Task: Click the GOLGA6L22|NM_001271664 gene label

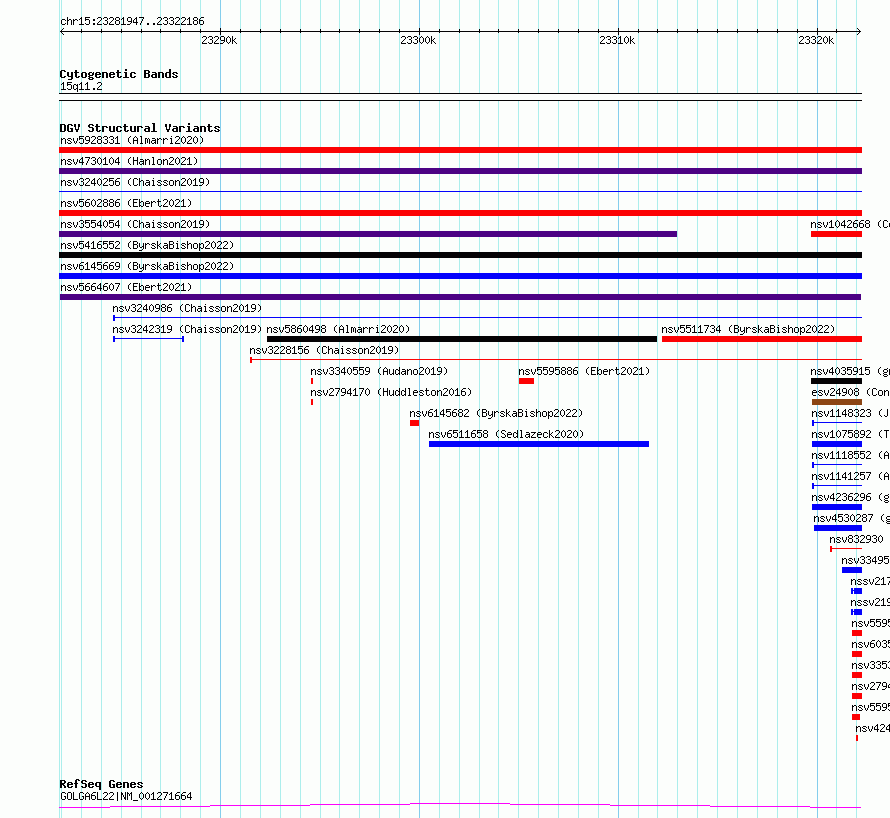Action: 126,796
